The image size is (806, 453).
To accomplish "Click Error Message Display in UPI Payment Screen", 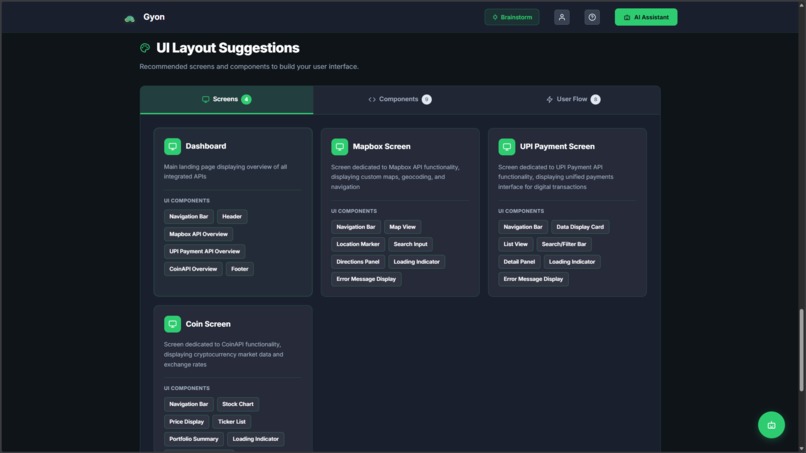I will (533, 279).
